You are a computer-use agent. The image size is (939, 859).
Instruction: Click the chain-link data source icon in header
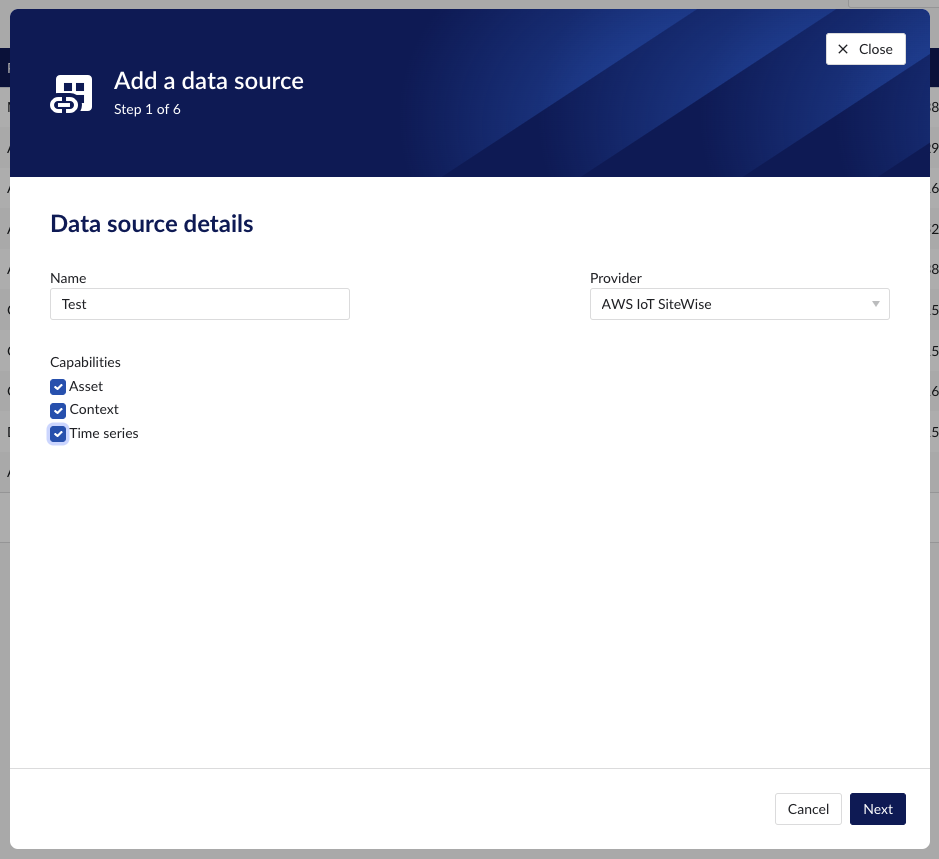(x=71, y=93)
